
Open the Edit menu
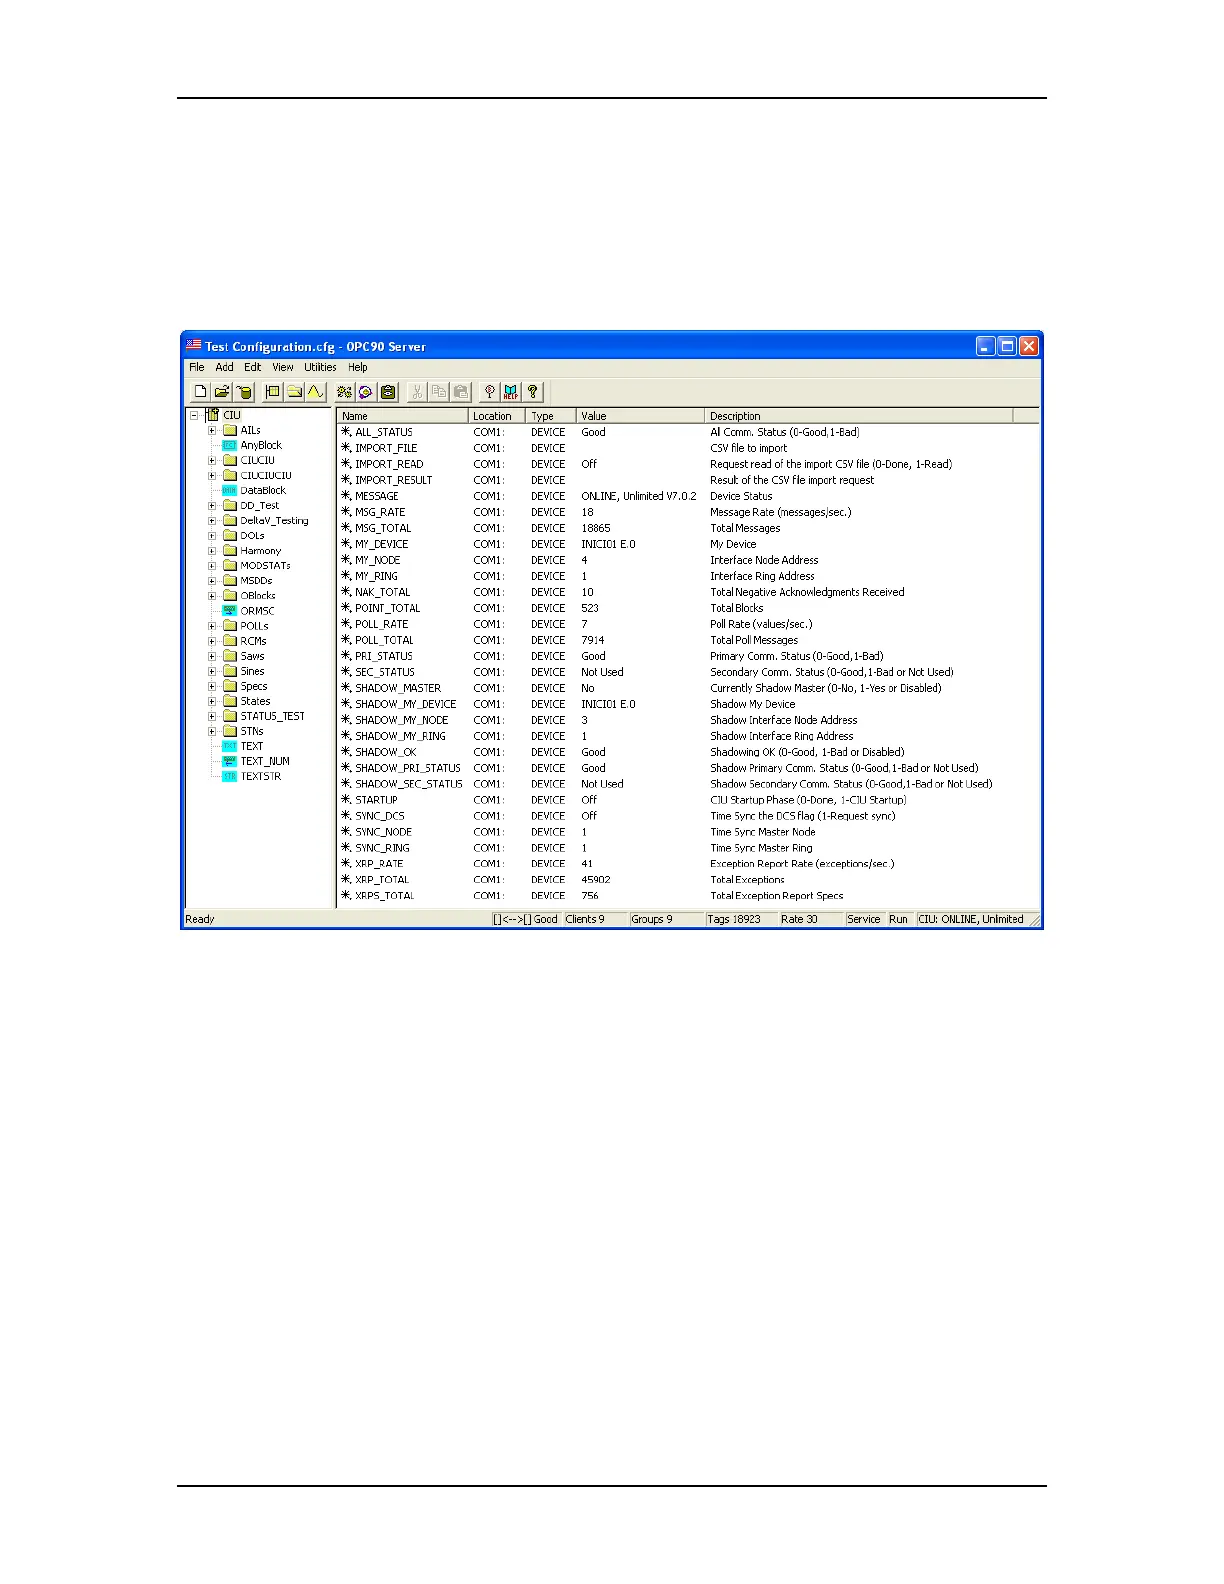coord(253,367)
